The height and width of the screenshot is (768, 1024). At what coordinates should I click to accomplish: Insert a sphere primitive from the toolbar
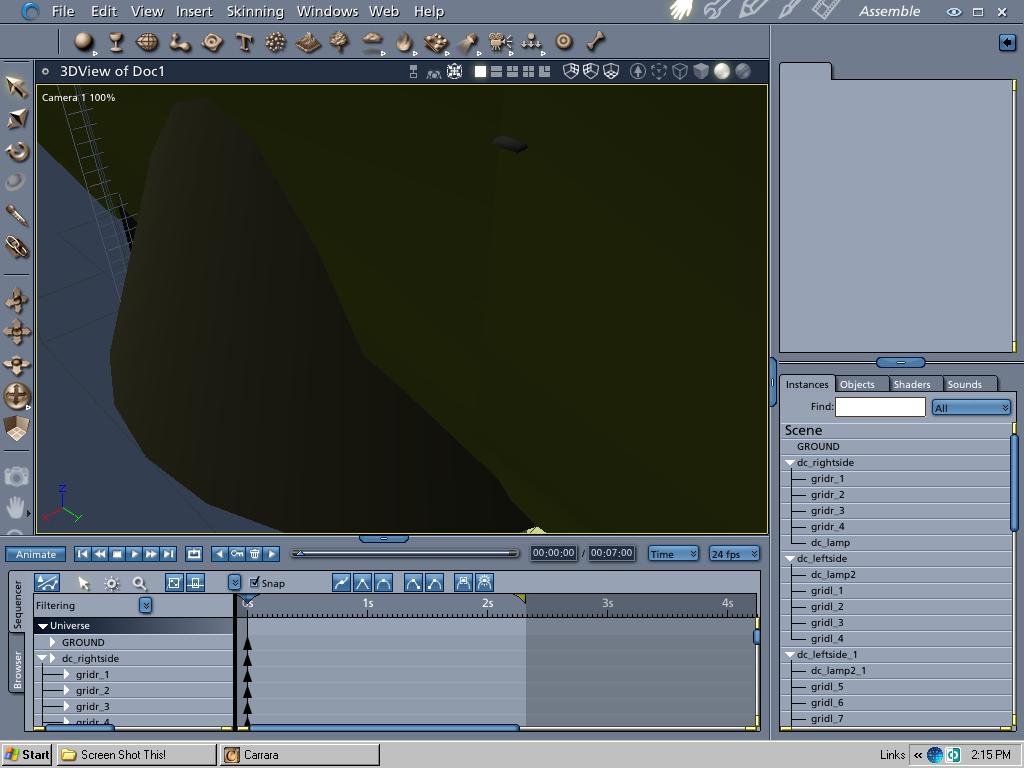(83, 42)
